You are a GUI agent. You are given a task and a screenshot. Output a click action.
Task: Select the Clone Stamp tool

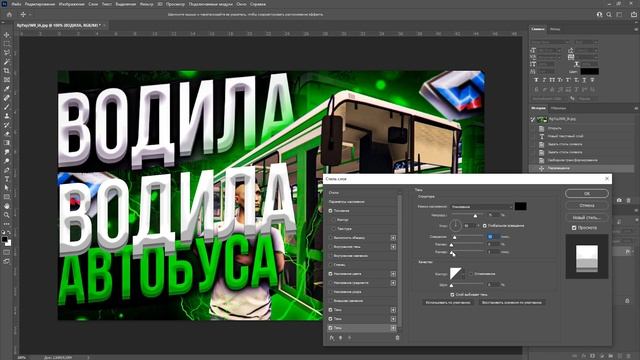tap(7, 116)
